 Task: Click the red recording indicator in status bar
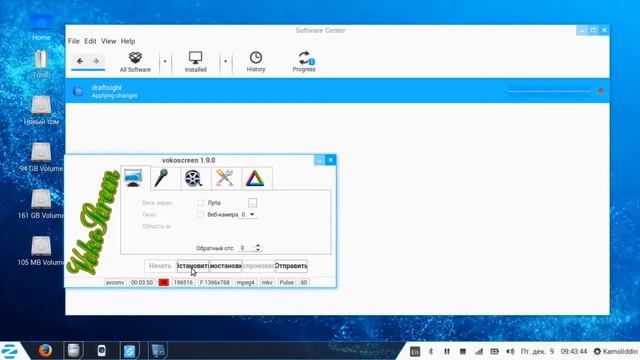pos(164,282)
